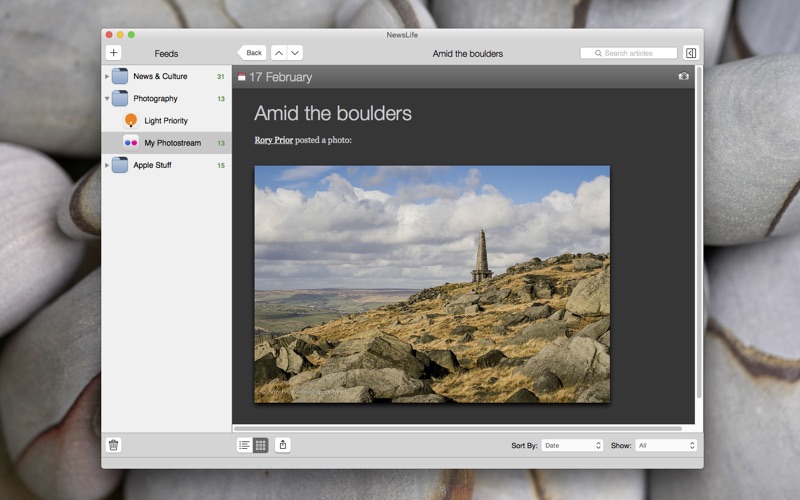The height and width of the screenshot is (500, 800).
Task: Go to previous article with up arrow
Action: [x=279, y=53]
